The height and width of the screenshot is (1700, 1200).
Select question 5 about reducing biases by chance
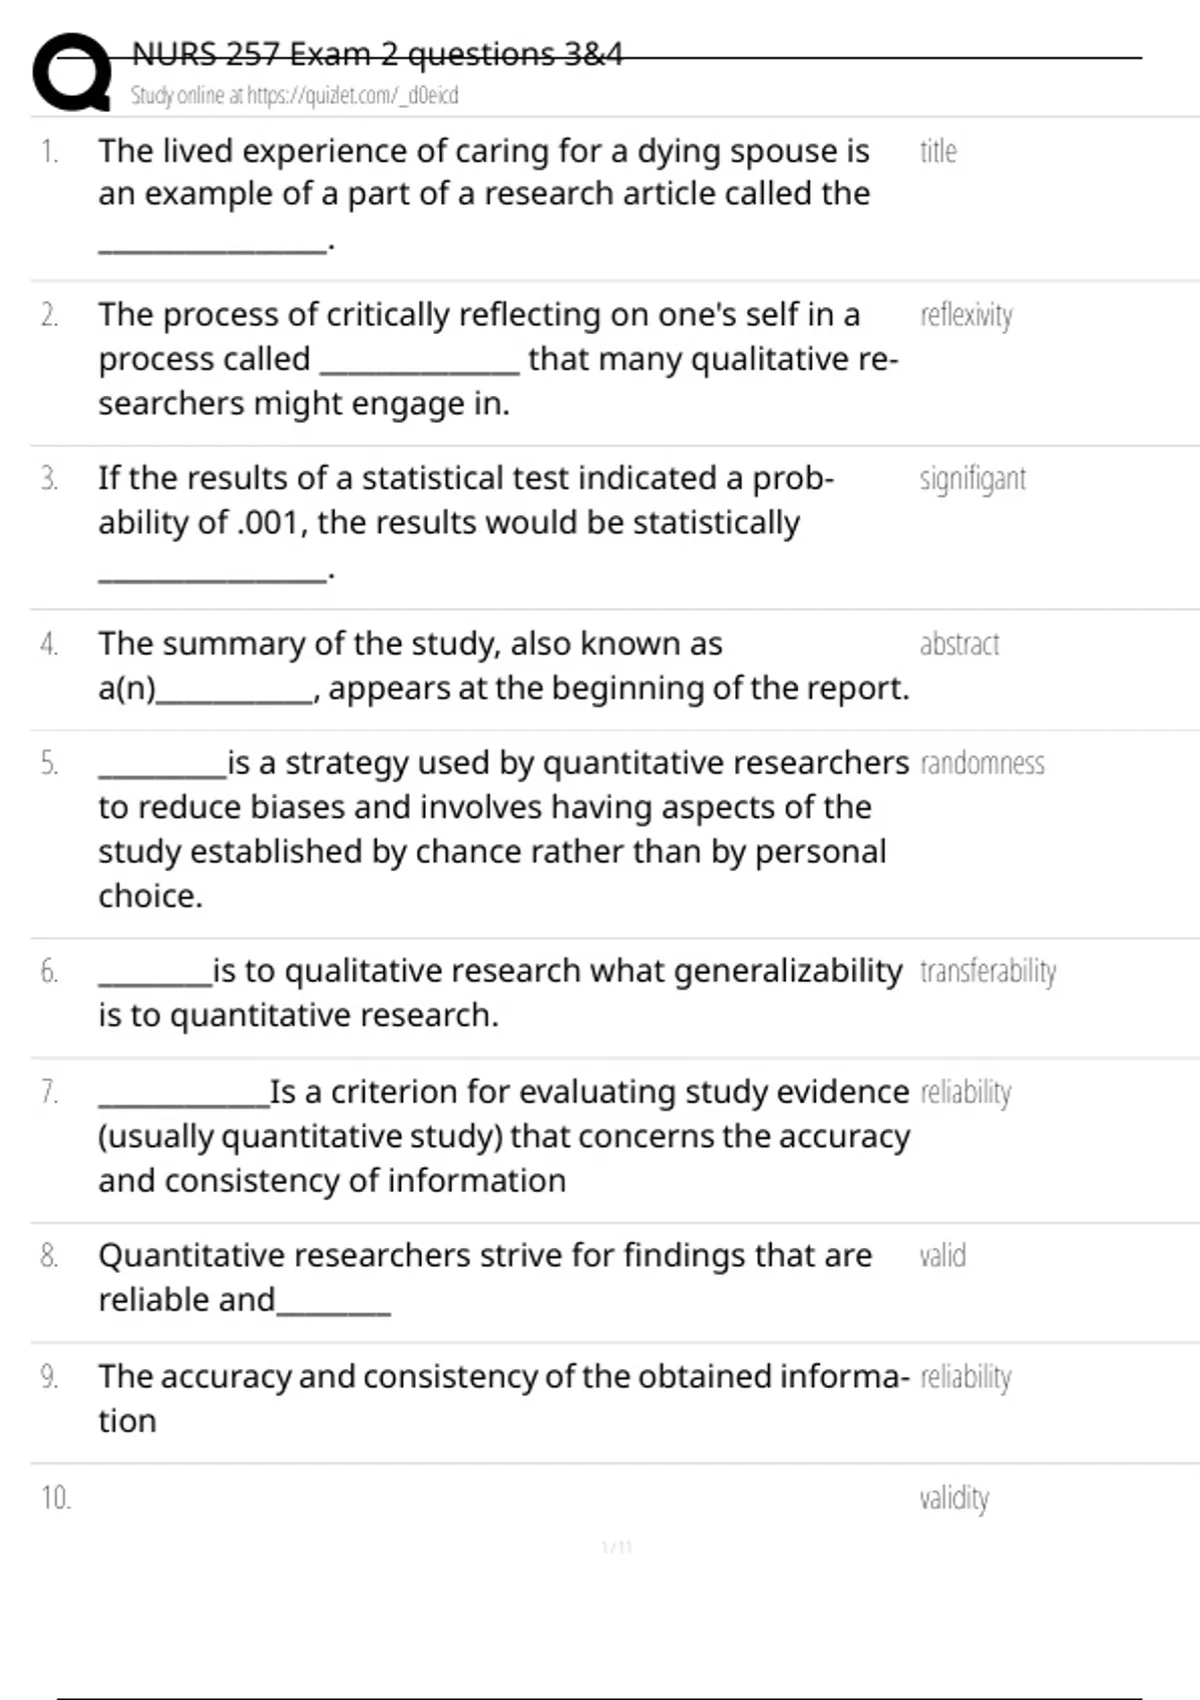pos(503,828)
